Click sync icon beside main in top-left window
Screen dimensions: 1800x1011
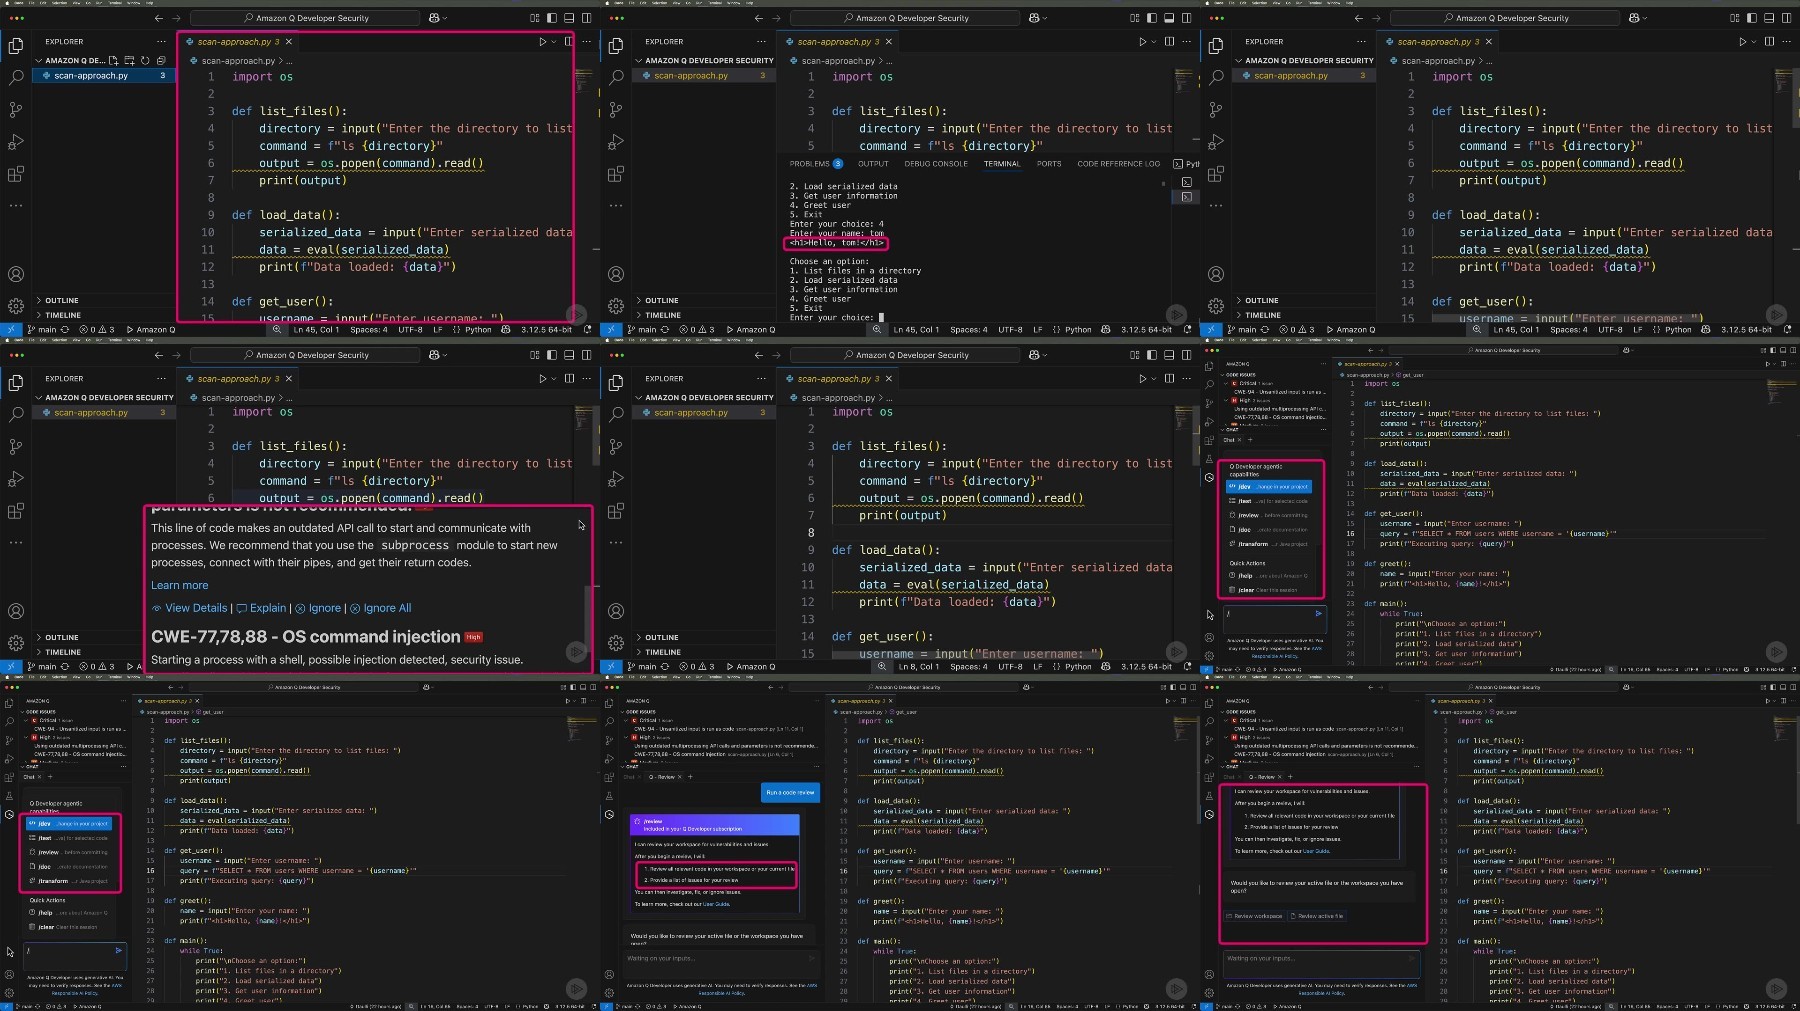click(x=66, y=329)
